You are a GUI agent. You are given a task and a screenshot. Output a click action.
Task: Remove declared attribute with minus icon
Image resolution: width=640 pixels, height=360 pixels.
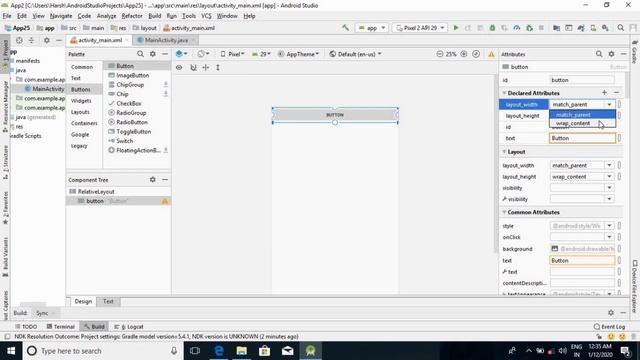coord(617,93)
